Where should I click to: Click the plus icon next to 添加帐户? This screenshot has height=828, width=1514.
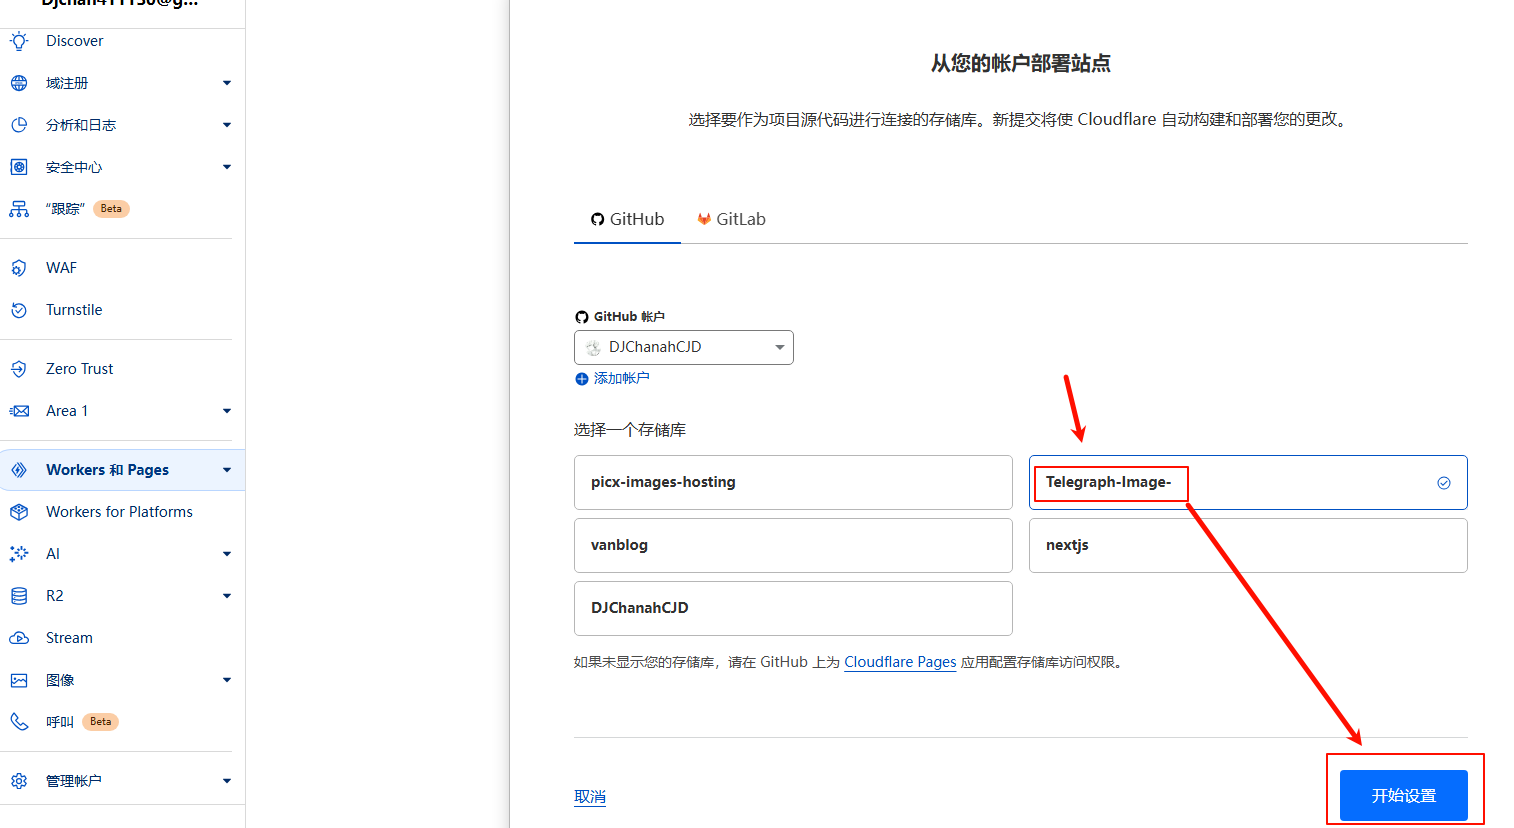click(x=582, y=379)
